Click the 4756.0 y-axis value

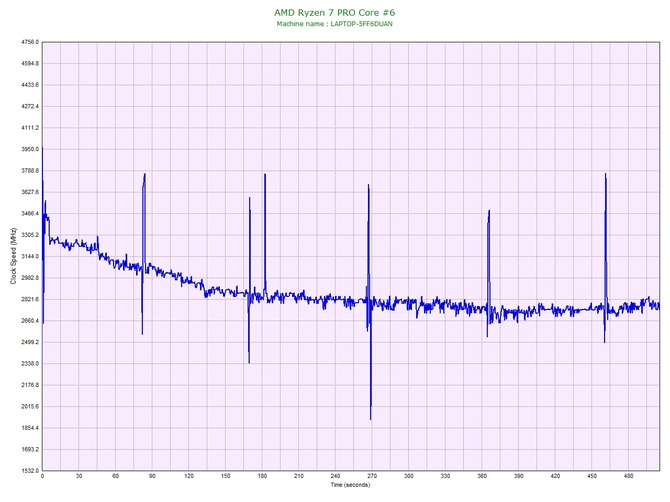tap(30, 42)
